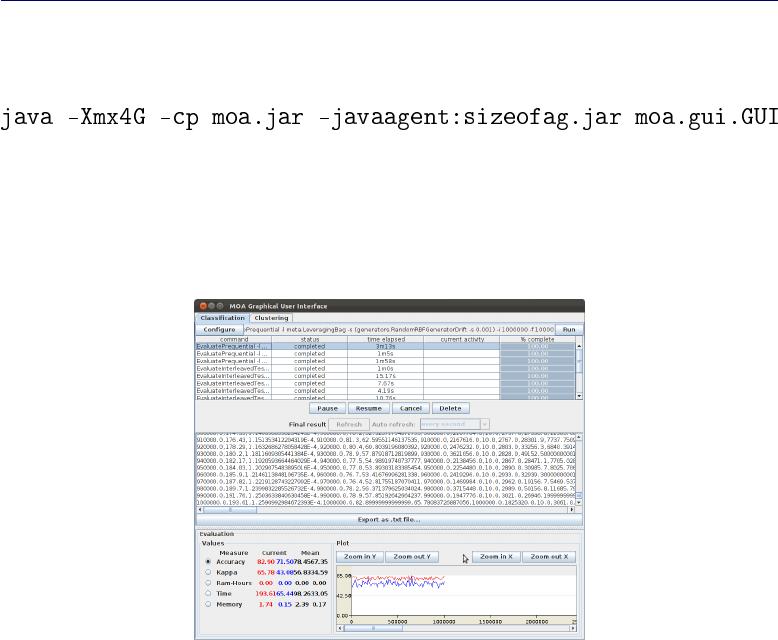This screenshot has height=640, width=778.
Task: Resume the selected task
Action: point(369,408)
